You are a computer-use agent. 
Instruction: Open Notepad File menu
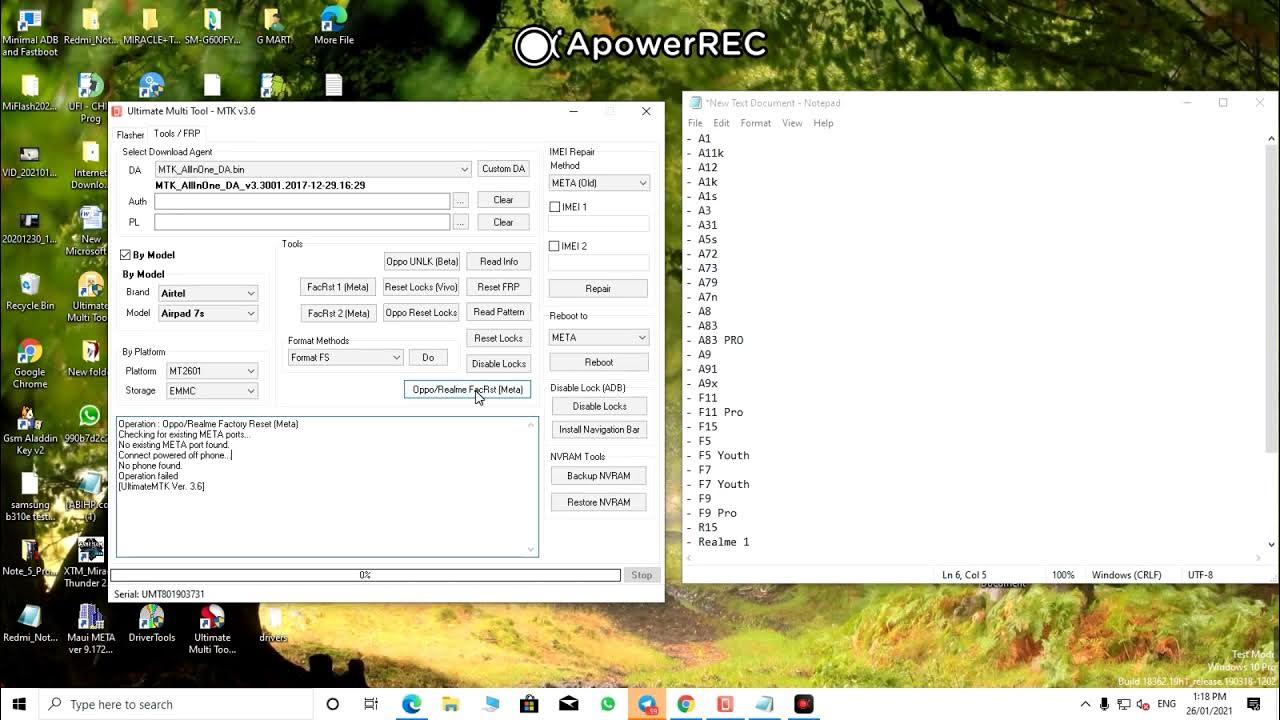point(695,123)
